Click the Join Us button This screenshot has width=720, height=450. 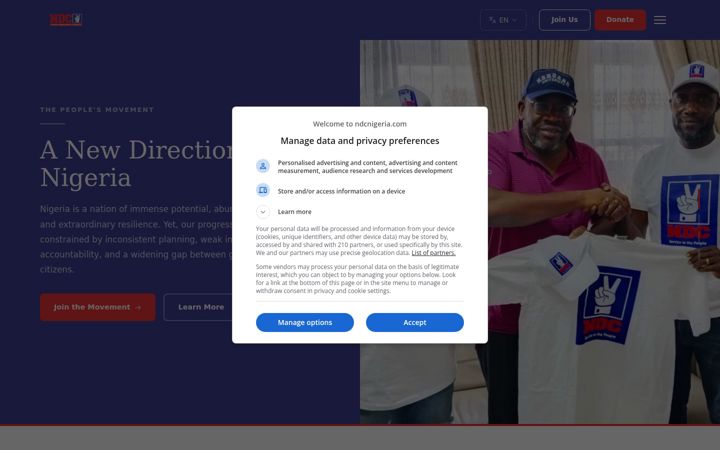click(x=564, y=20)
